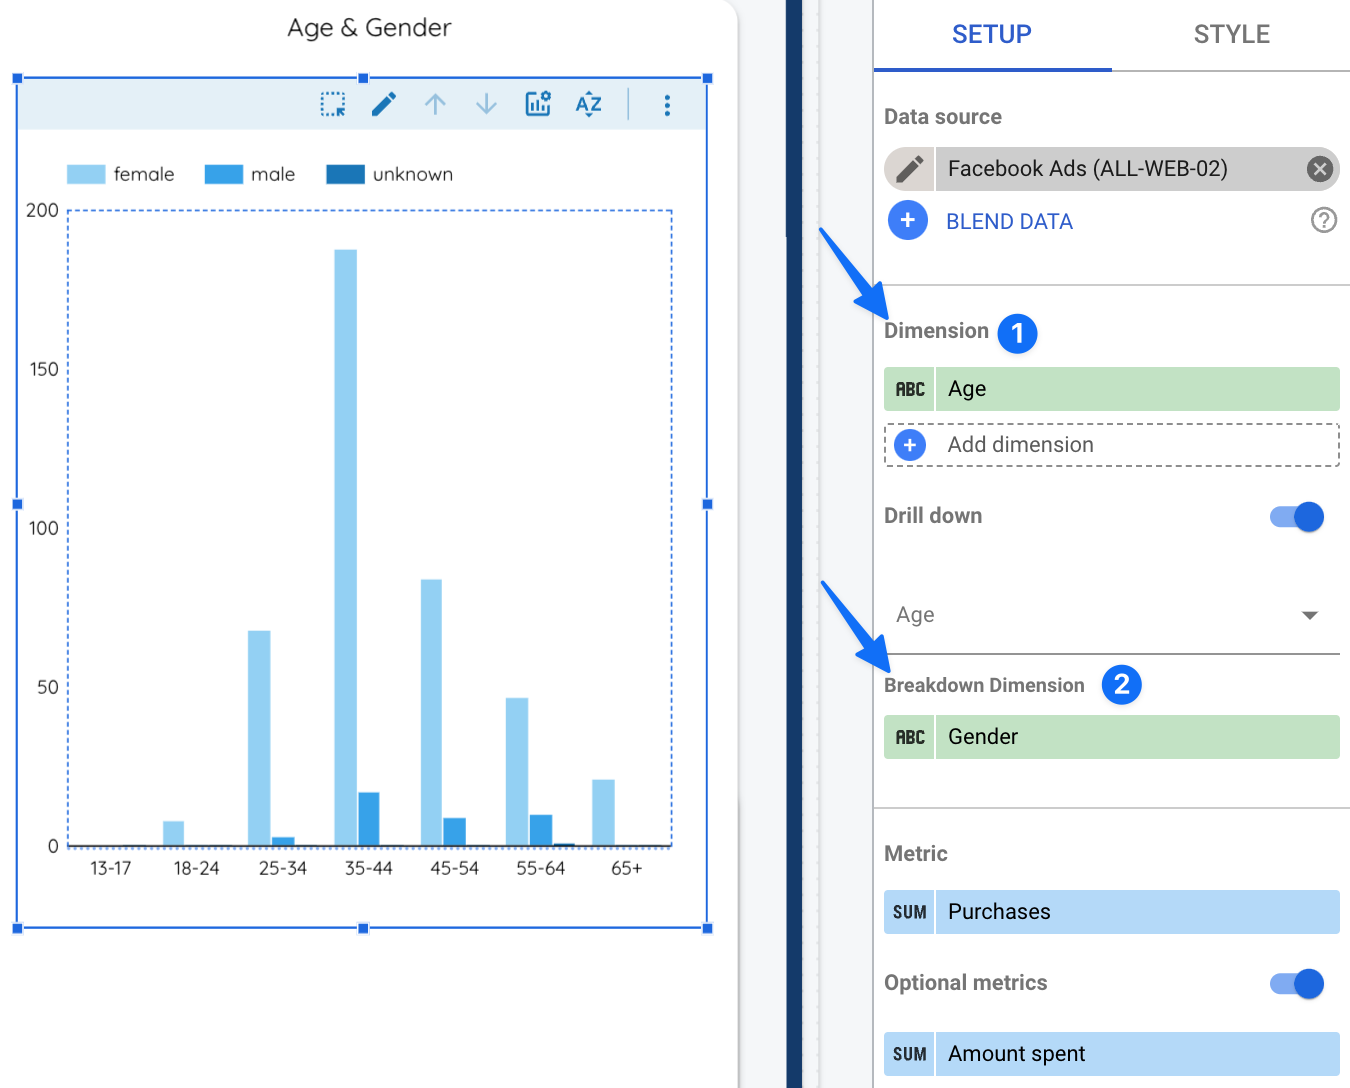The width and height of the screenshot is (1350, 1088).
Task: Select the SETUP tab
Action: [x=991, y=33]
